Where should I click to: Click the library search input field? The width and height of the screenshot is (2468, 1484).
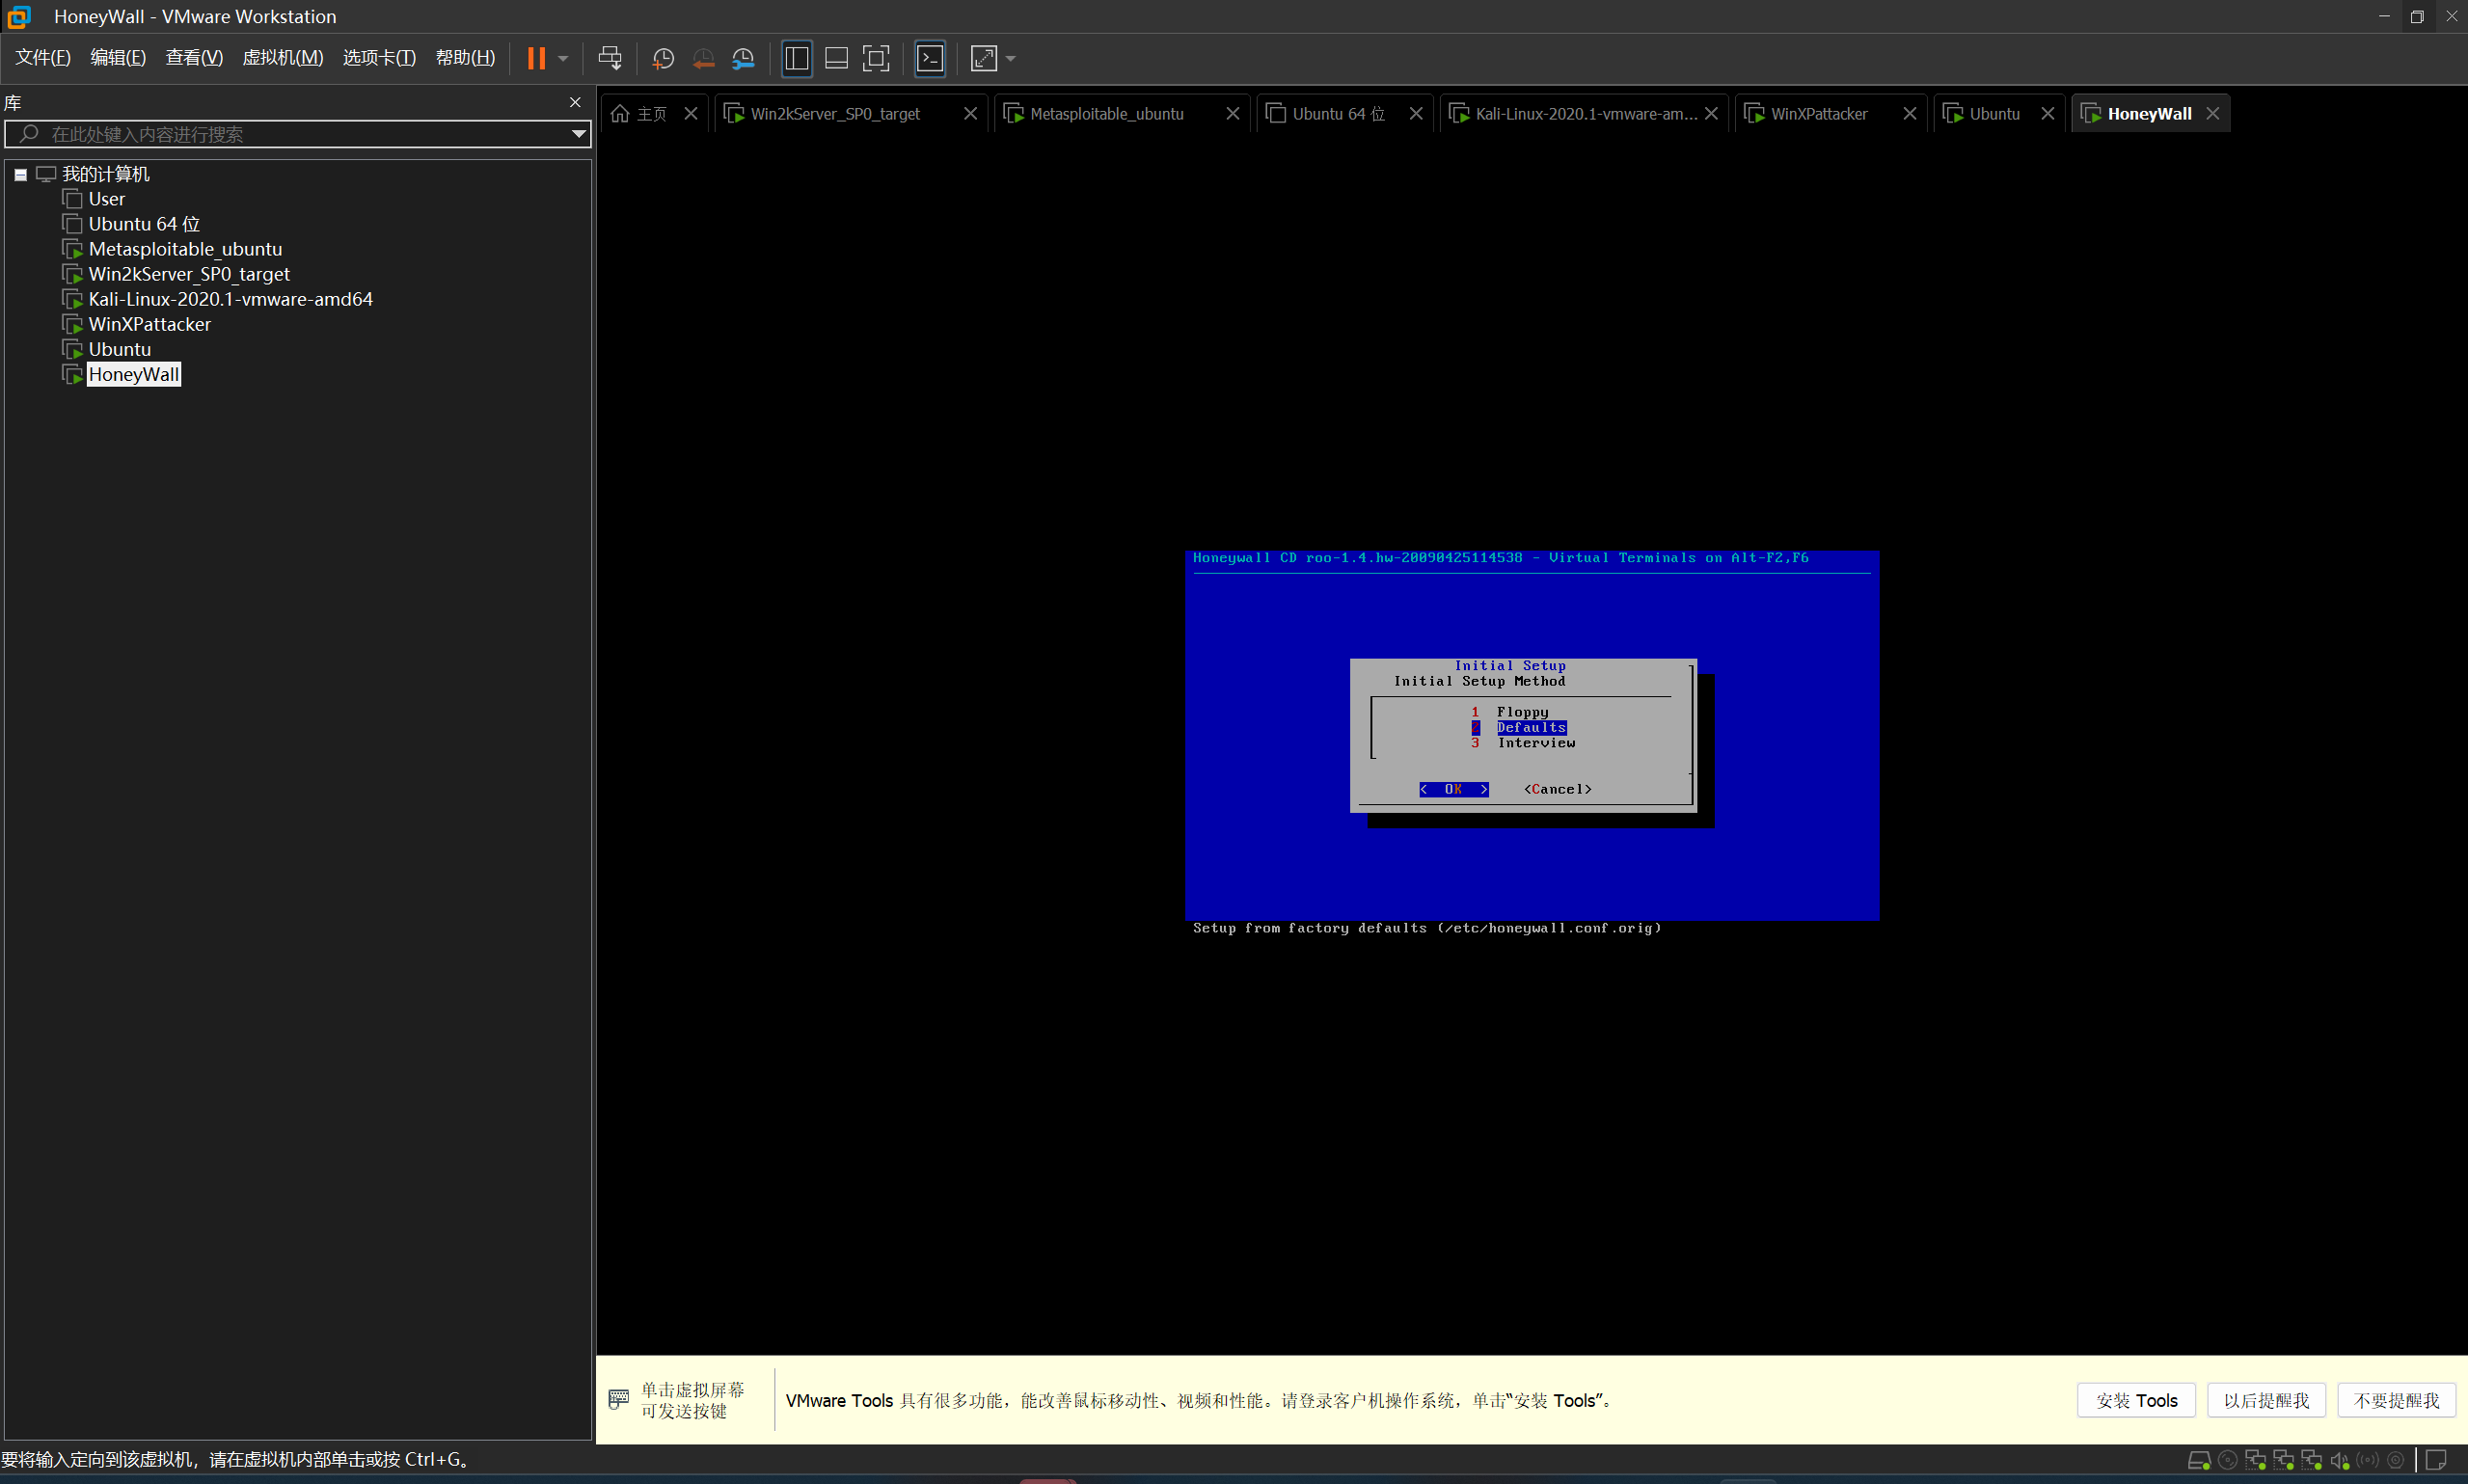click(298, 134)
